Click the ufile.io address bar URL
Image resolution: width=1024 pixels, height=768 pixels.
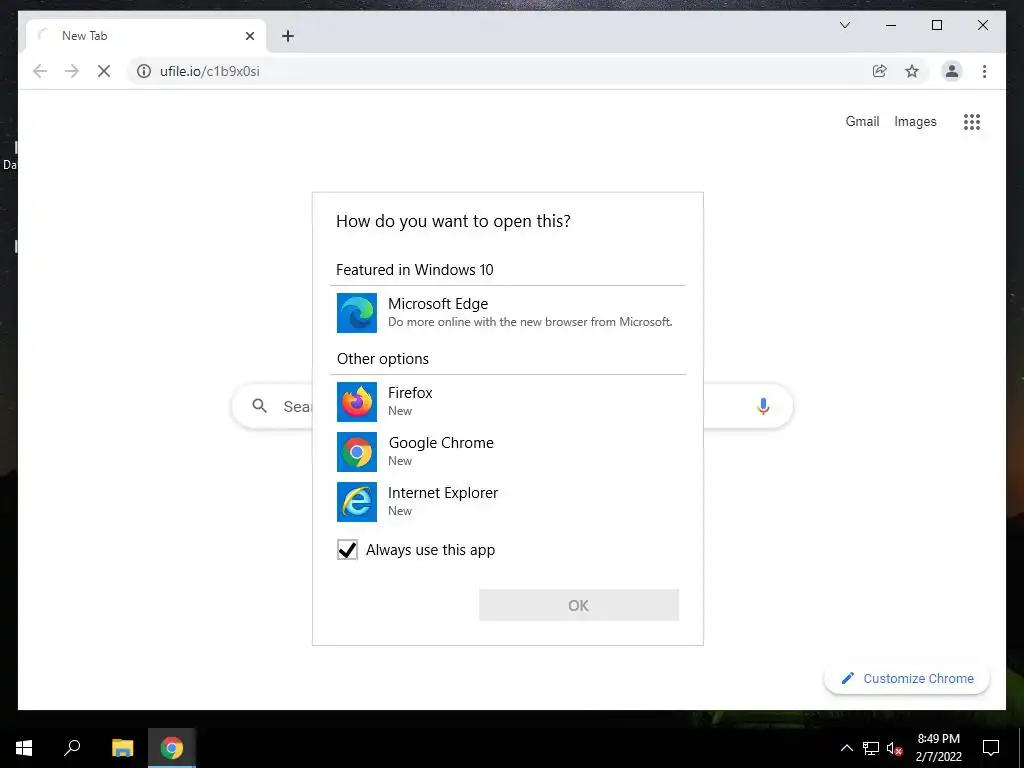tap(210, 71)
